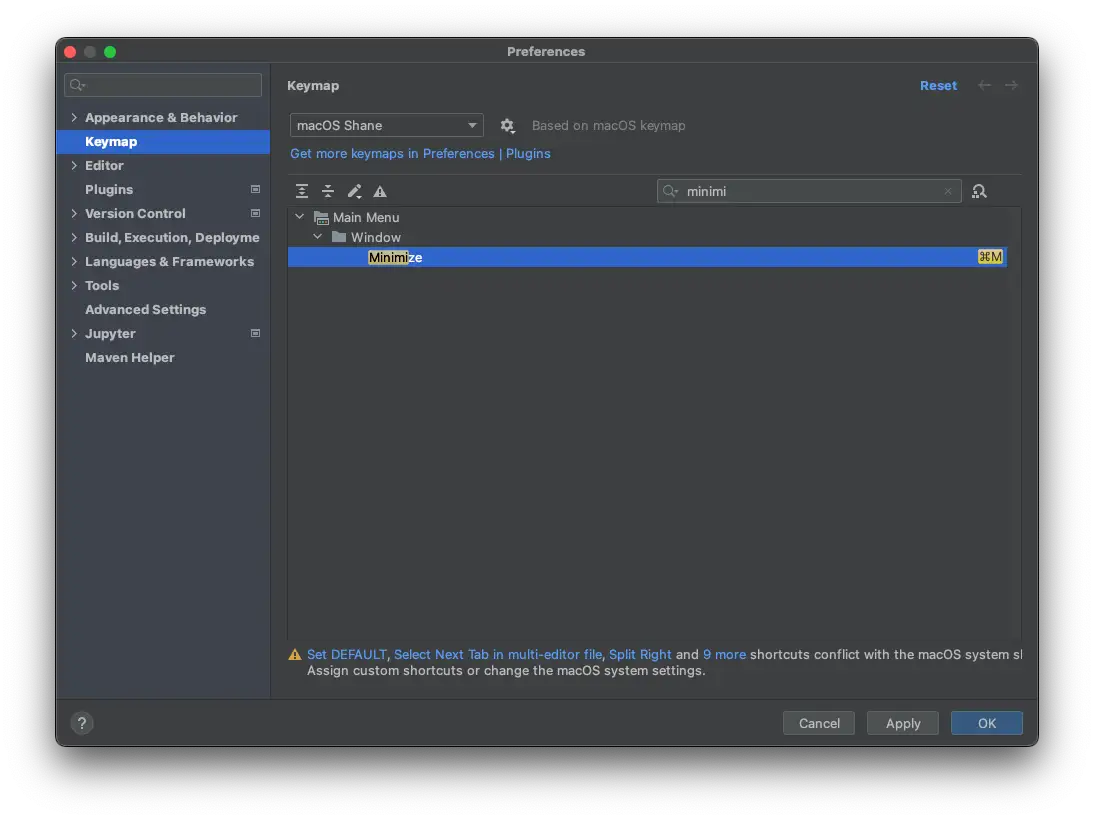This screenshot has height=820, width=1094.
Task: Open Maven Helper settings page
Action: pyautogui.click(x=130, y=357)
